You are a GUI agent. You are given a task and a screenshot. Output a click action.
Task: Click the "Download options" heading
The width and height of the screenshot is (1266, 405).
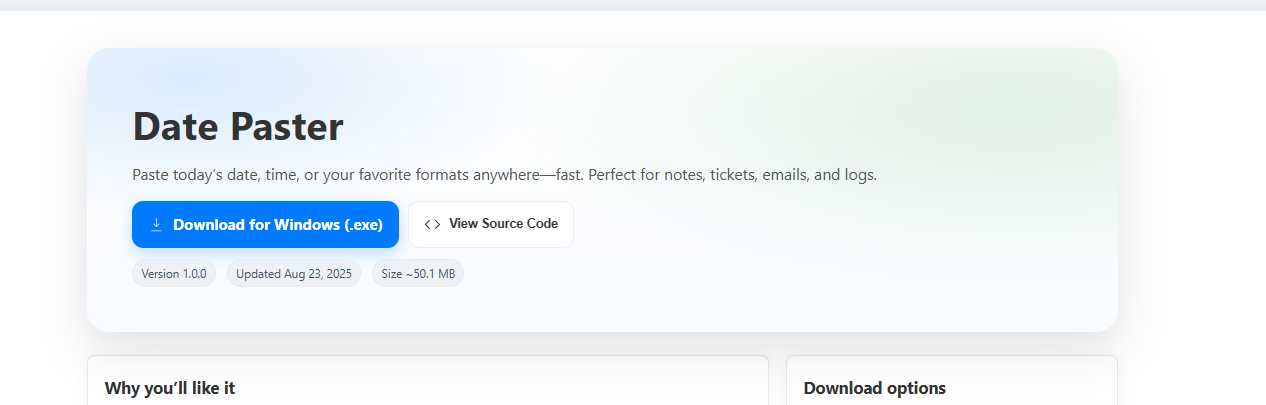click(x=874, y=388)
